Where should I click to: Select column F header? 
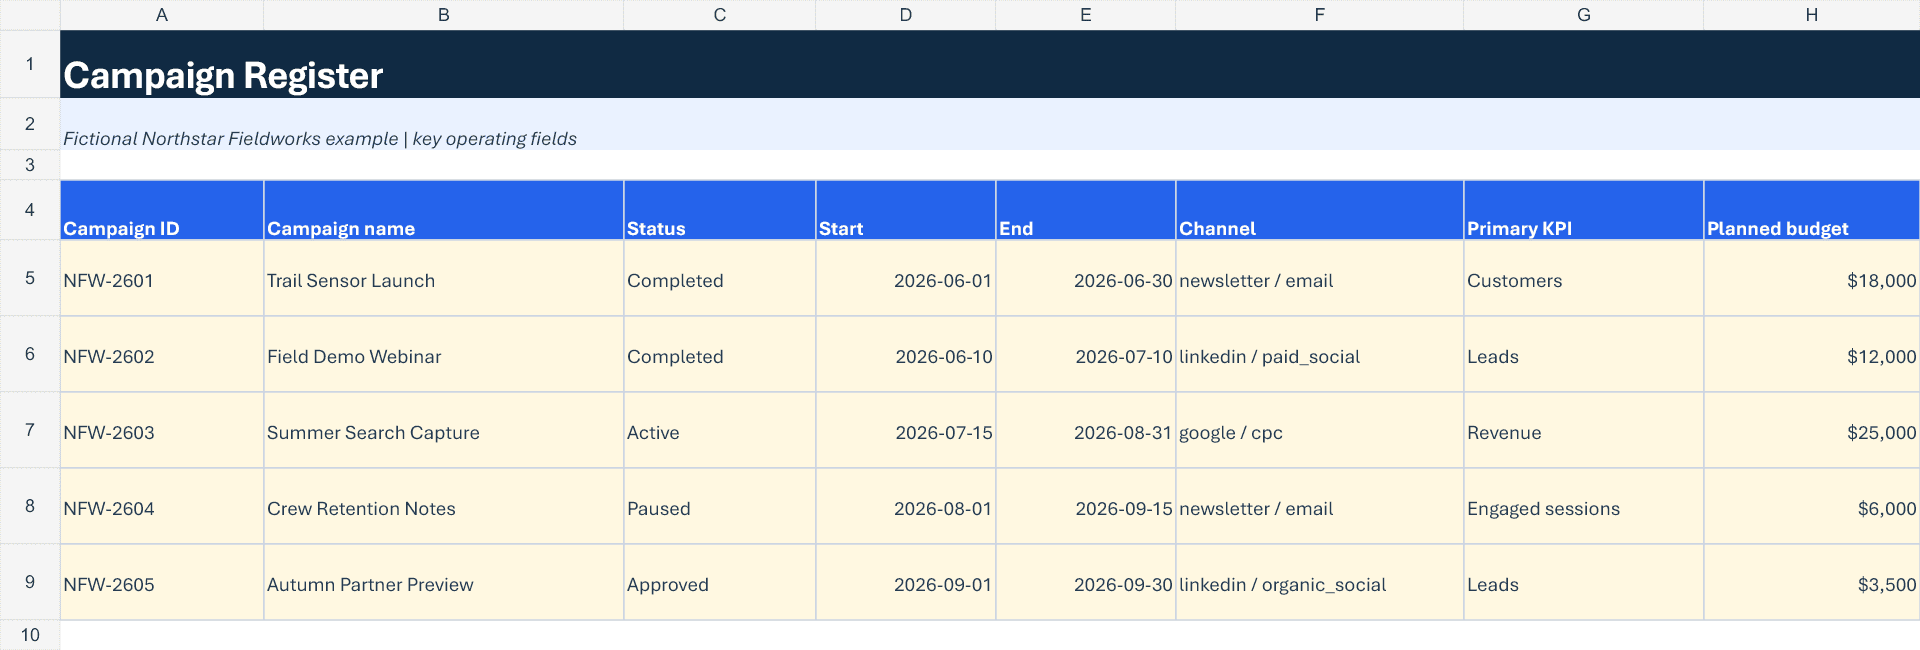[x=1320, y=15]
